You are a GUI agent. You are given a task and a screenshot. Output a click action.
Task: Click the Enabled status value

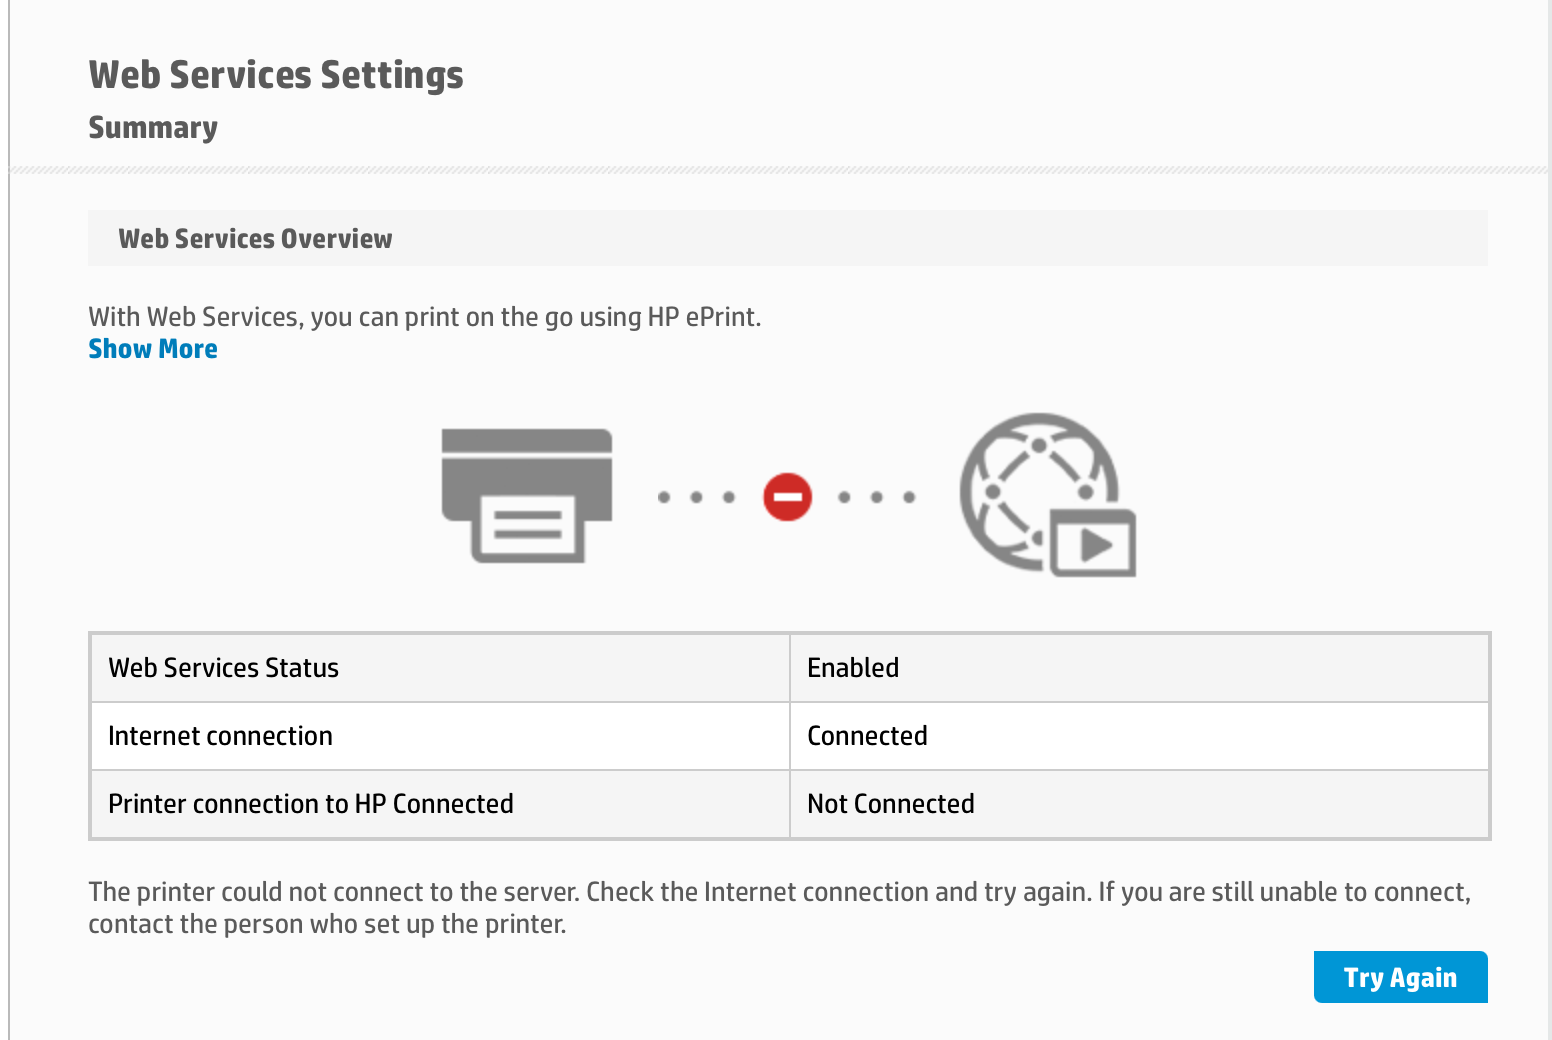coord(853,668)
